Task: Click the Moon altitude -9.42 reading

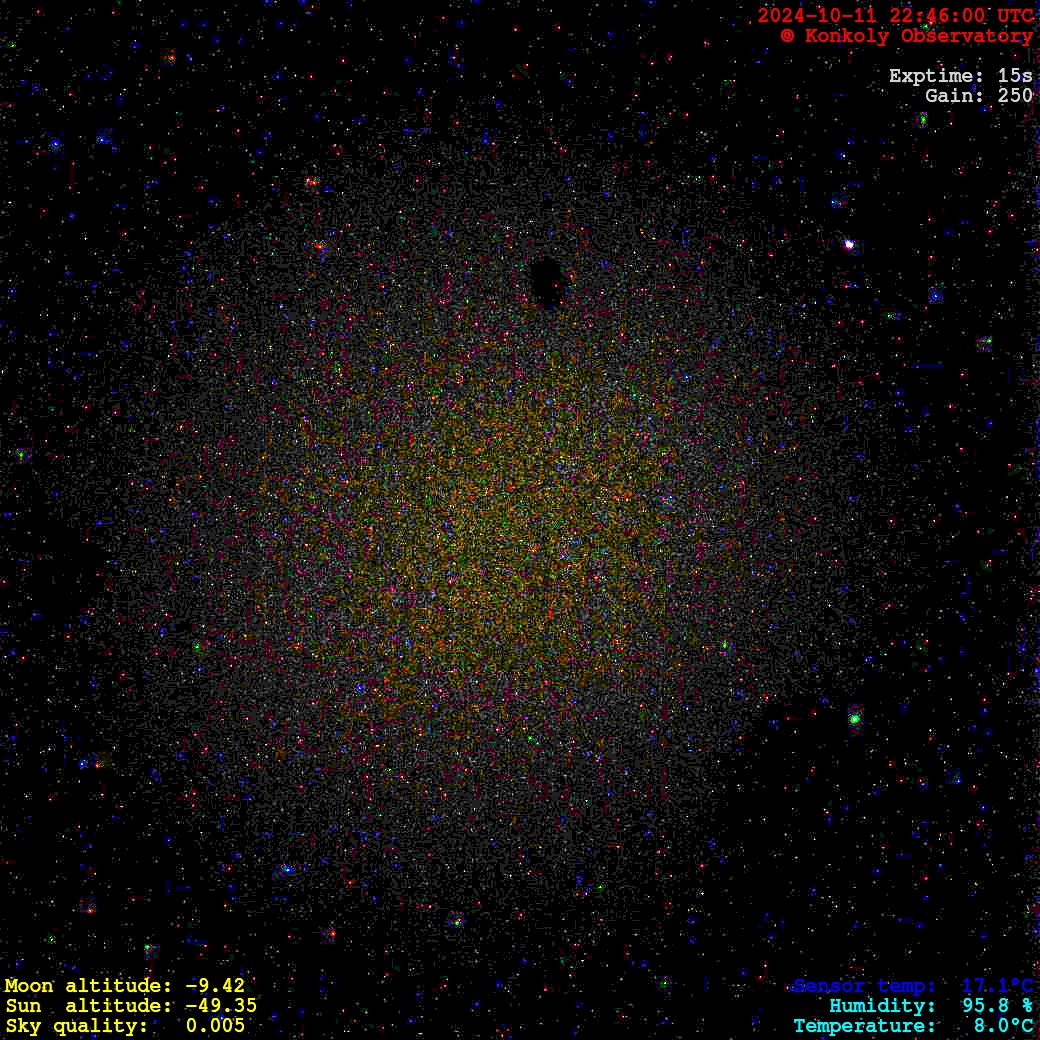Action: [125, 986]
